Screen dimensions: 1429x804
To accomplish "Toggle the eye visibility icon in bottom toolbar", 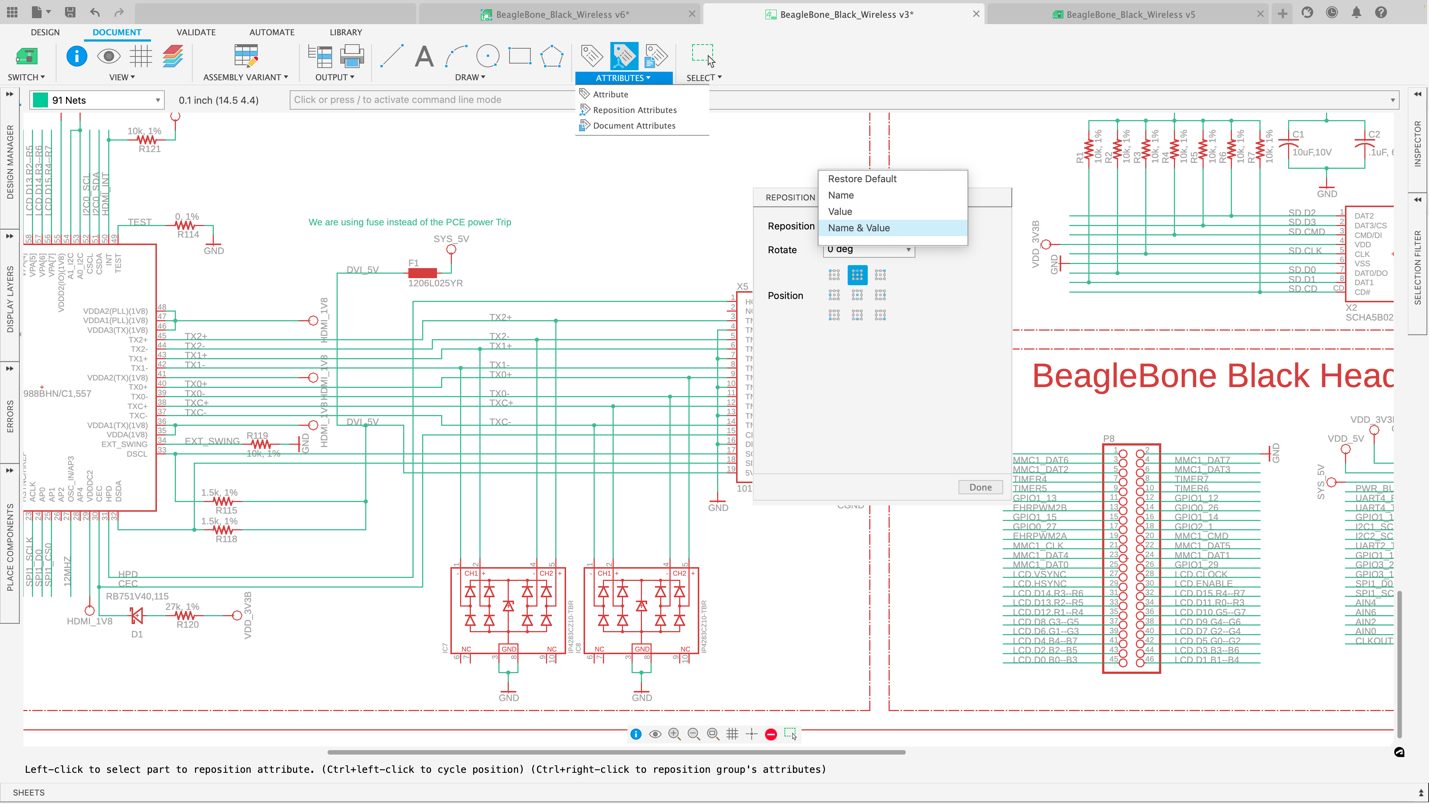I will pos(655,733).
